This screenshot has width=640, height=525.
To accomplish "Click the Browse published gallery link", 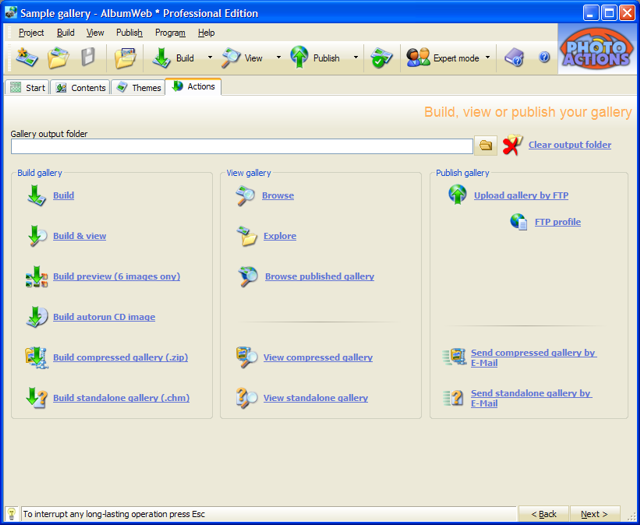I will click(x=320, y=276).
